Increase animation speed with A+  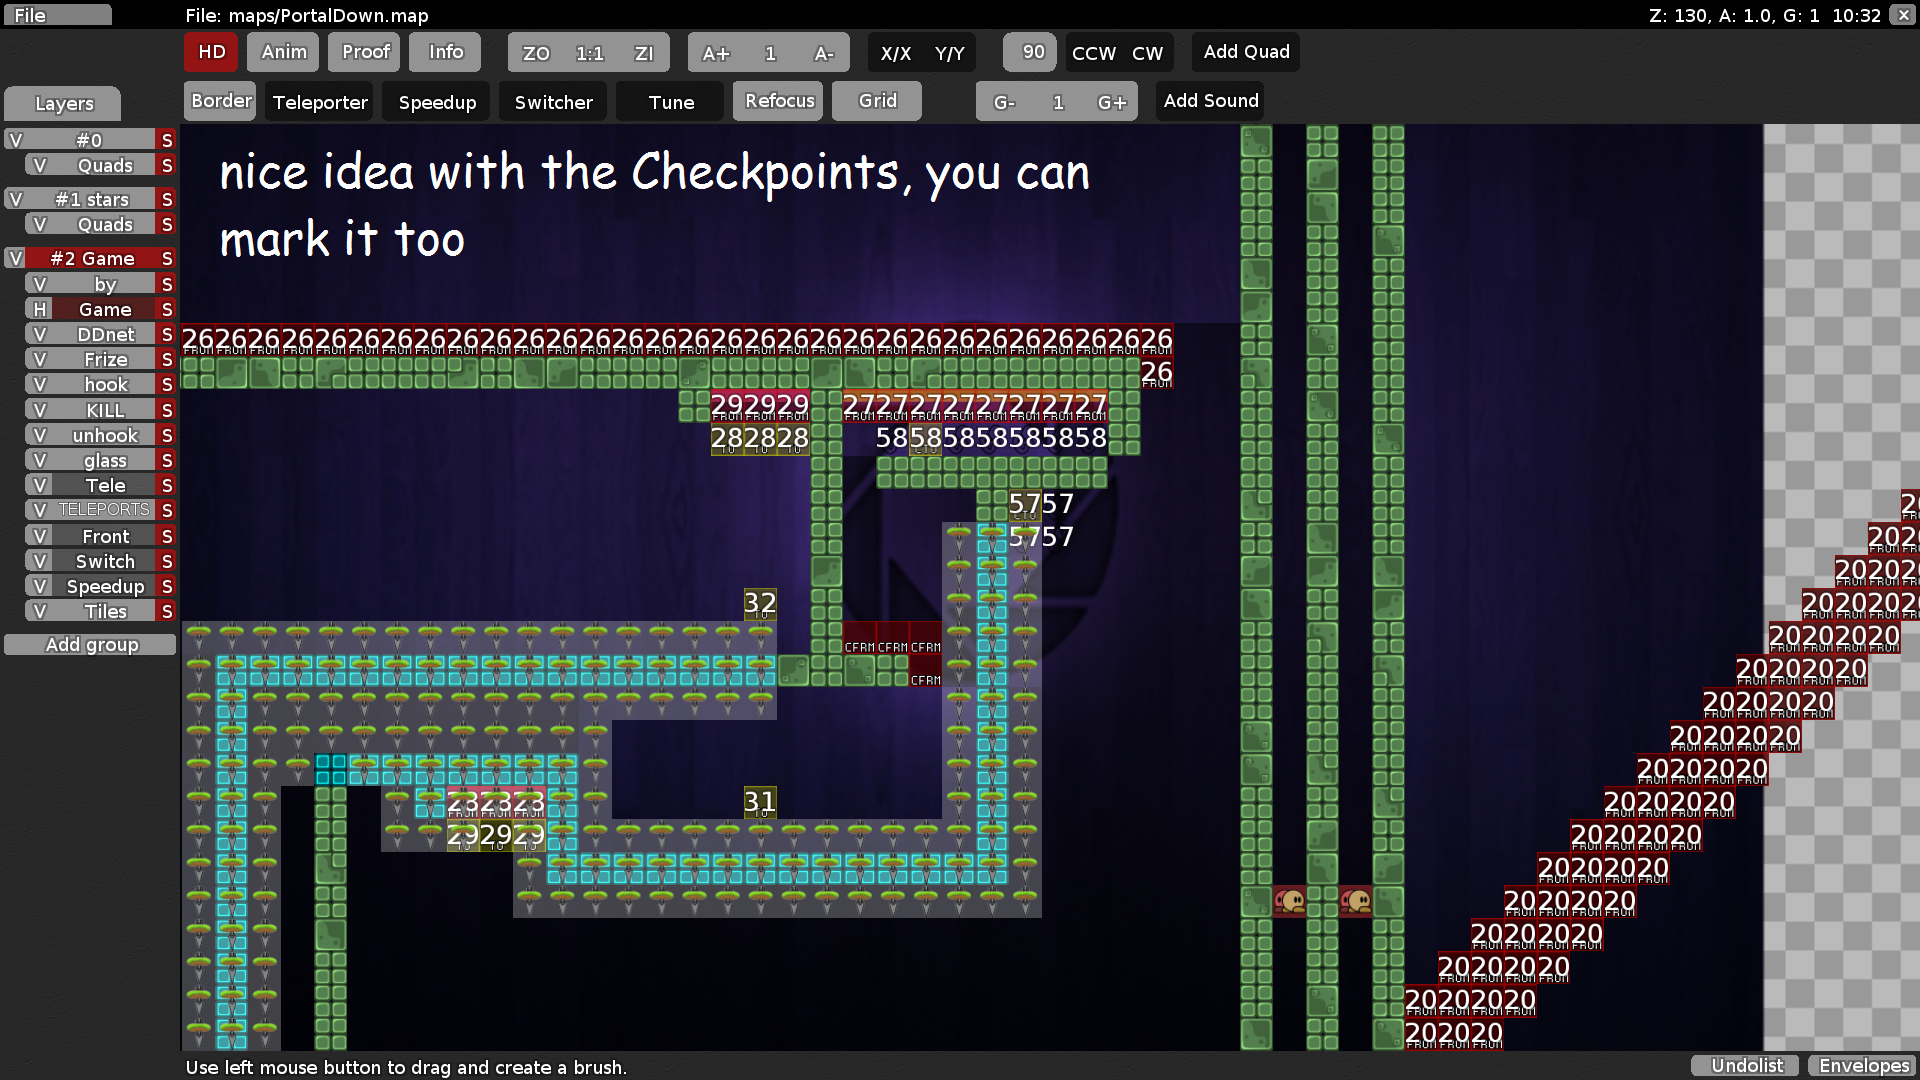pyautogui.click(x=716, y=52)
